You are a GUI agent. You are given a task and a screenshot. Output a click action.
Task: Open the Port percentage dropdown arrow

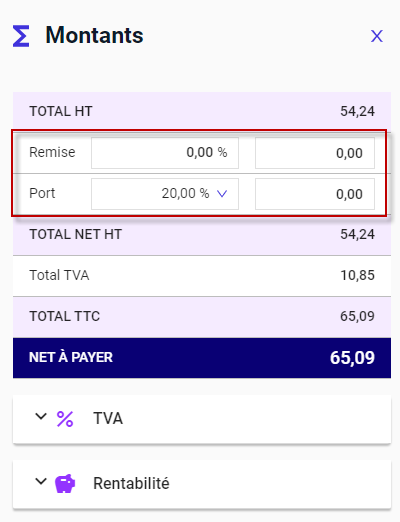tap(222, 193)
